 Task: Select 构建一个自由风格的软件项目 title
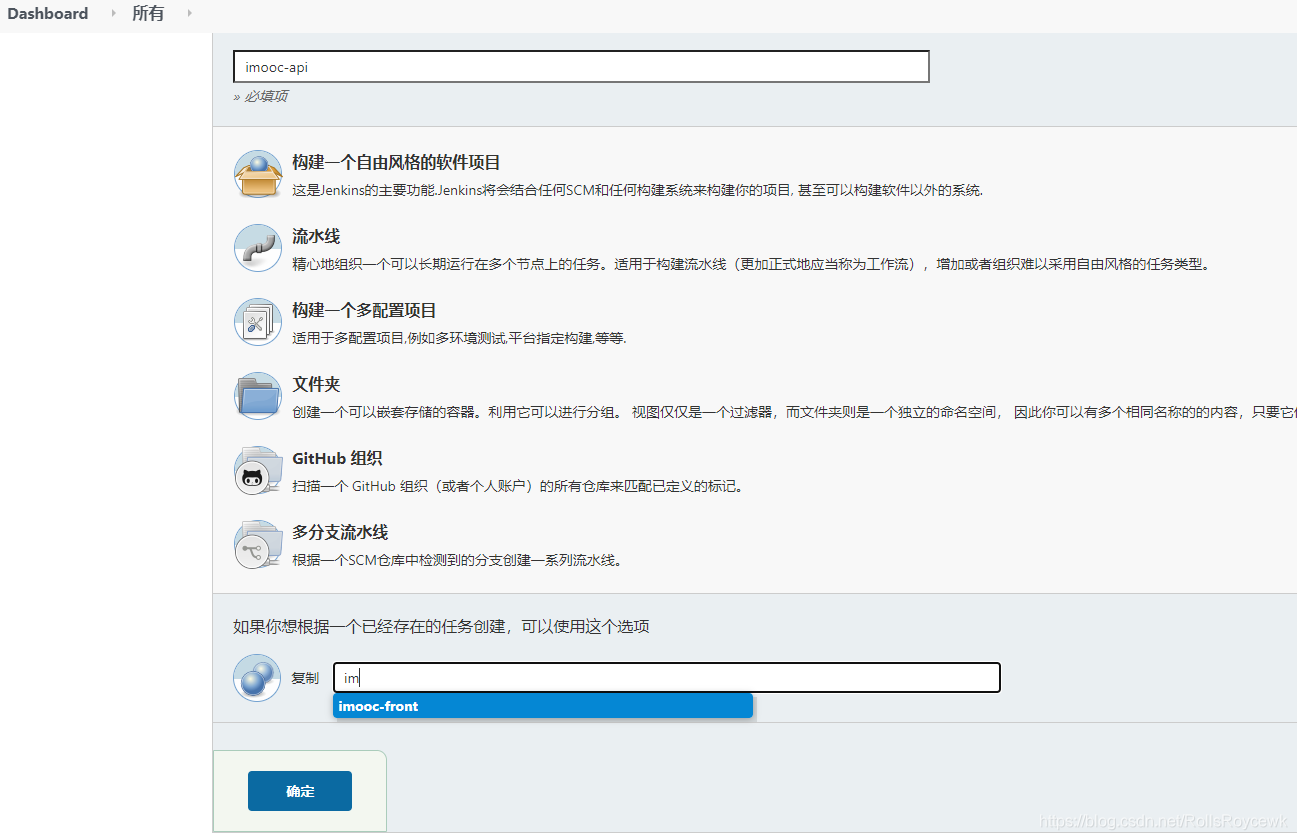pyautogui.click(x=396, y=163)
